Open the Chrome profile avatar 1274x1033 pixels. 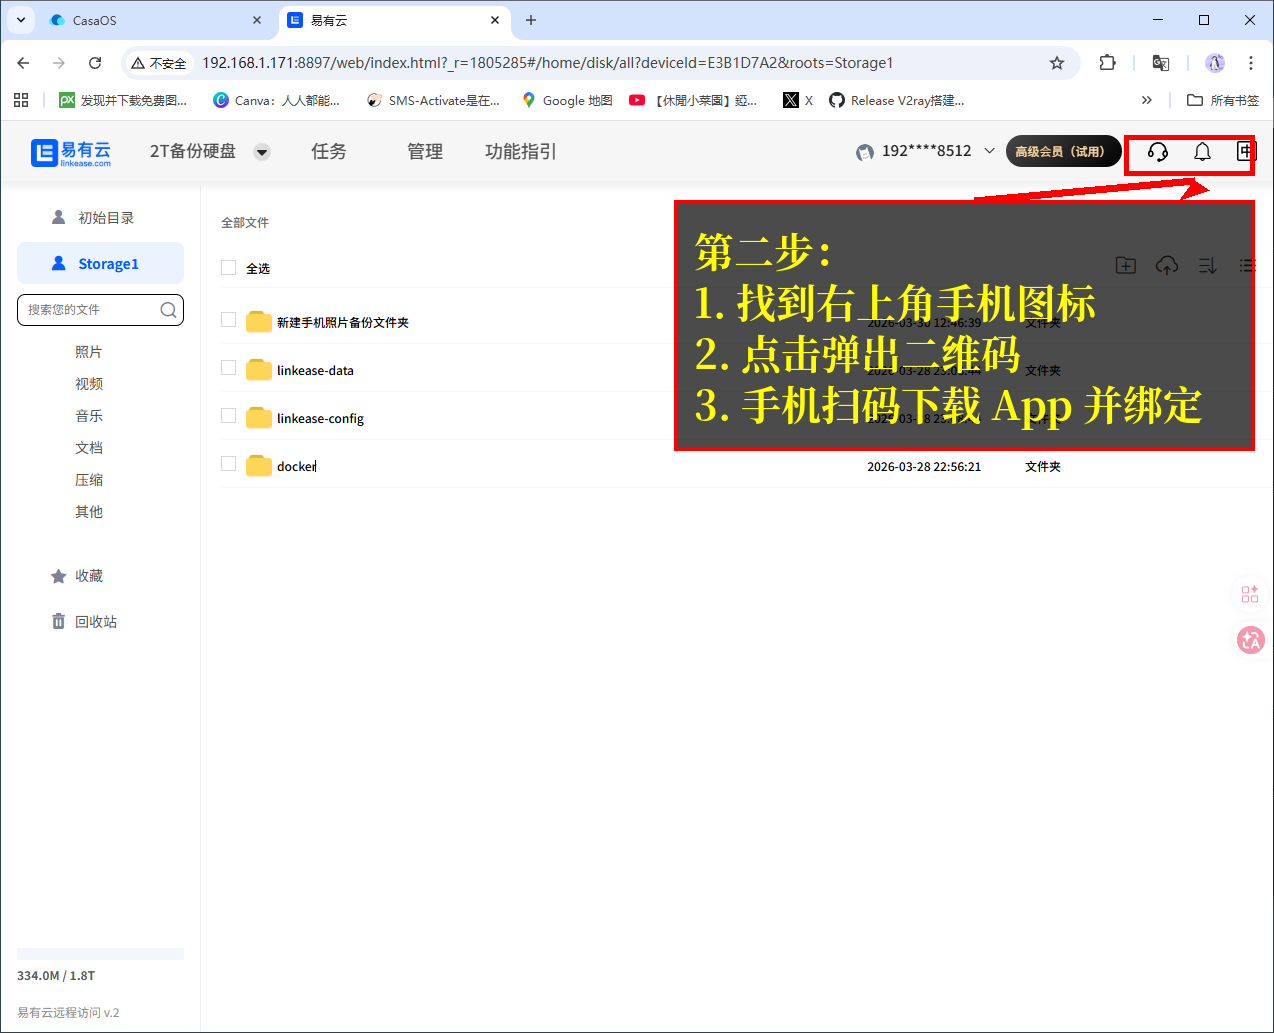(1215, 63)
